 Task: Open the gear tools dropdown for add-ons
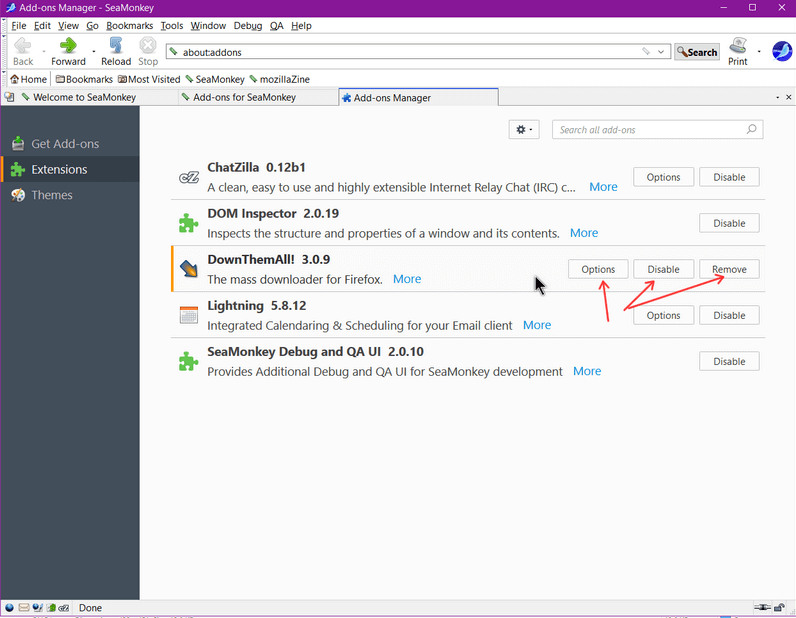point(524,129)
